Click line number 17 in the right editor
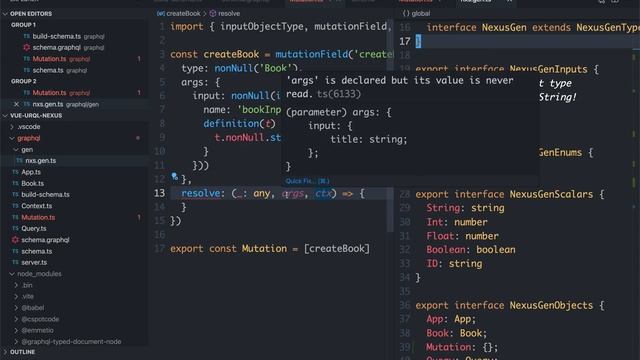This screenshot has width=640, height=360. coord(405,41)
